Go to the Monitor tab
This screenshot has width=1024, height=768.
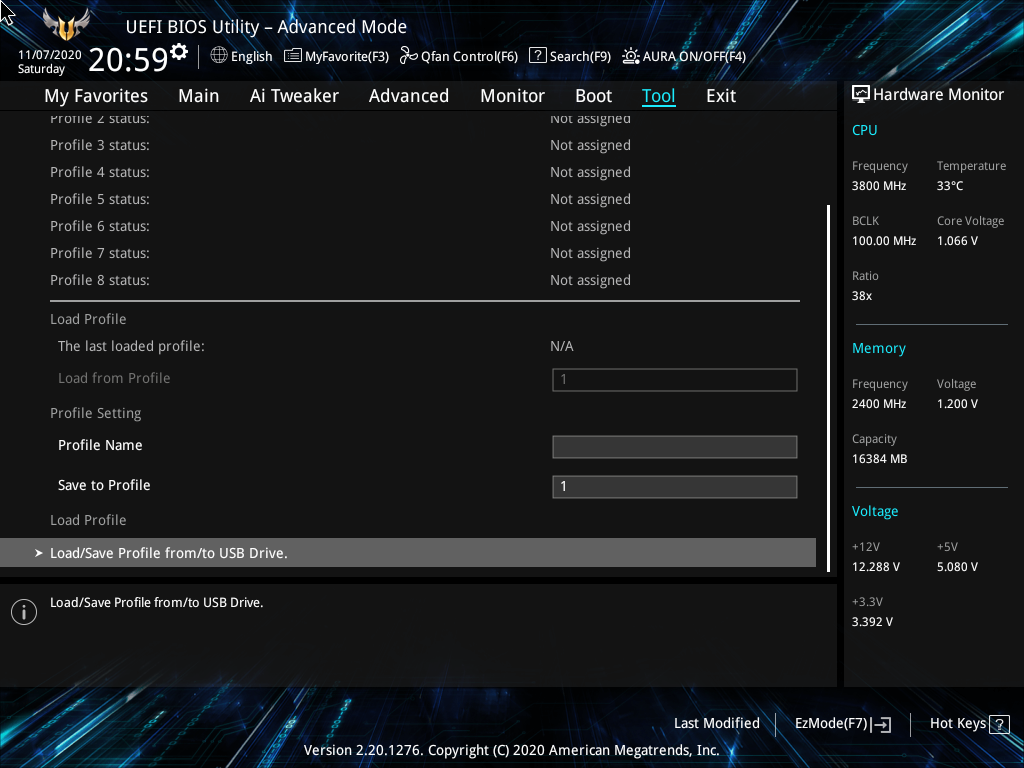click(512, 96)
